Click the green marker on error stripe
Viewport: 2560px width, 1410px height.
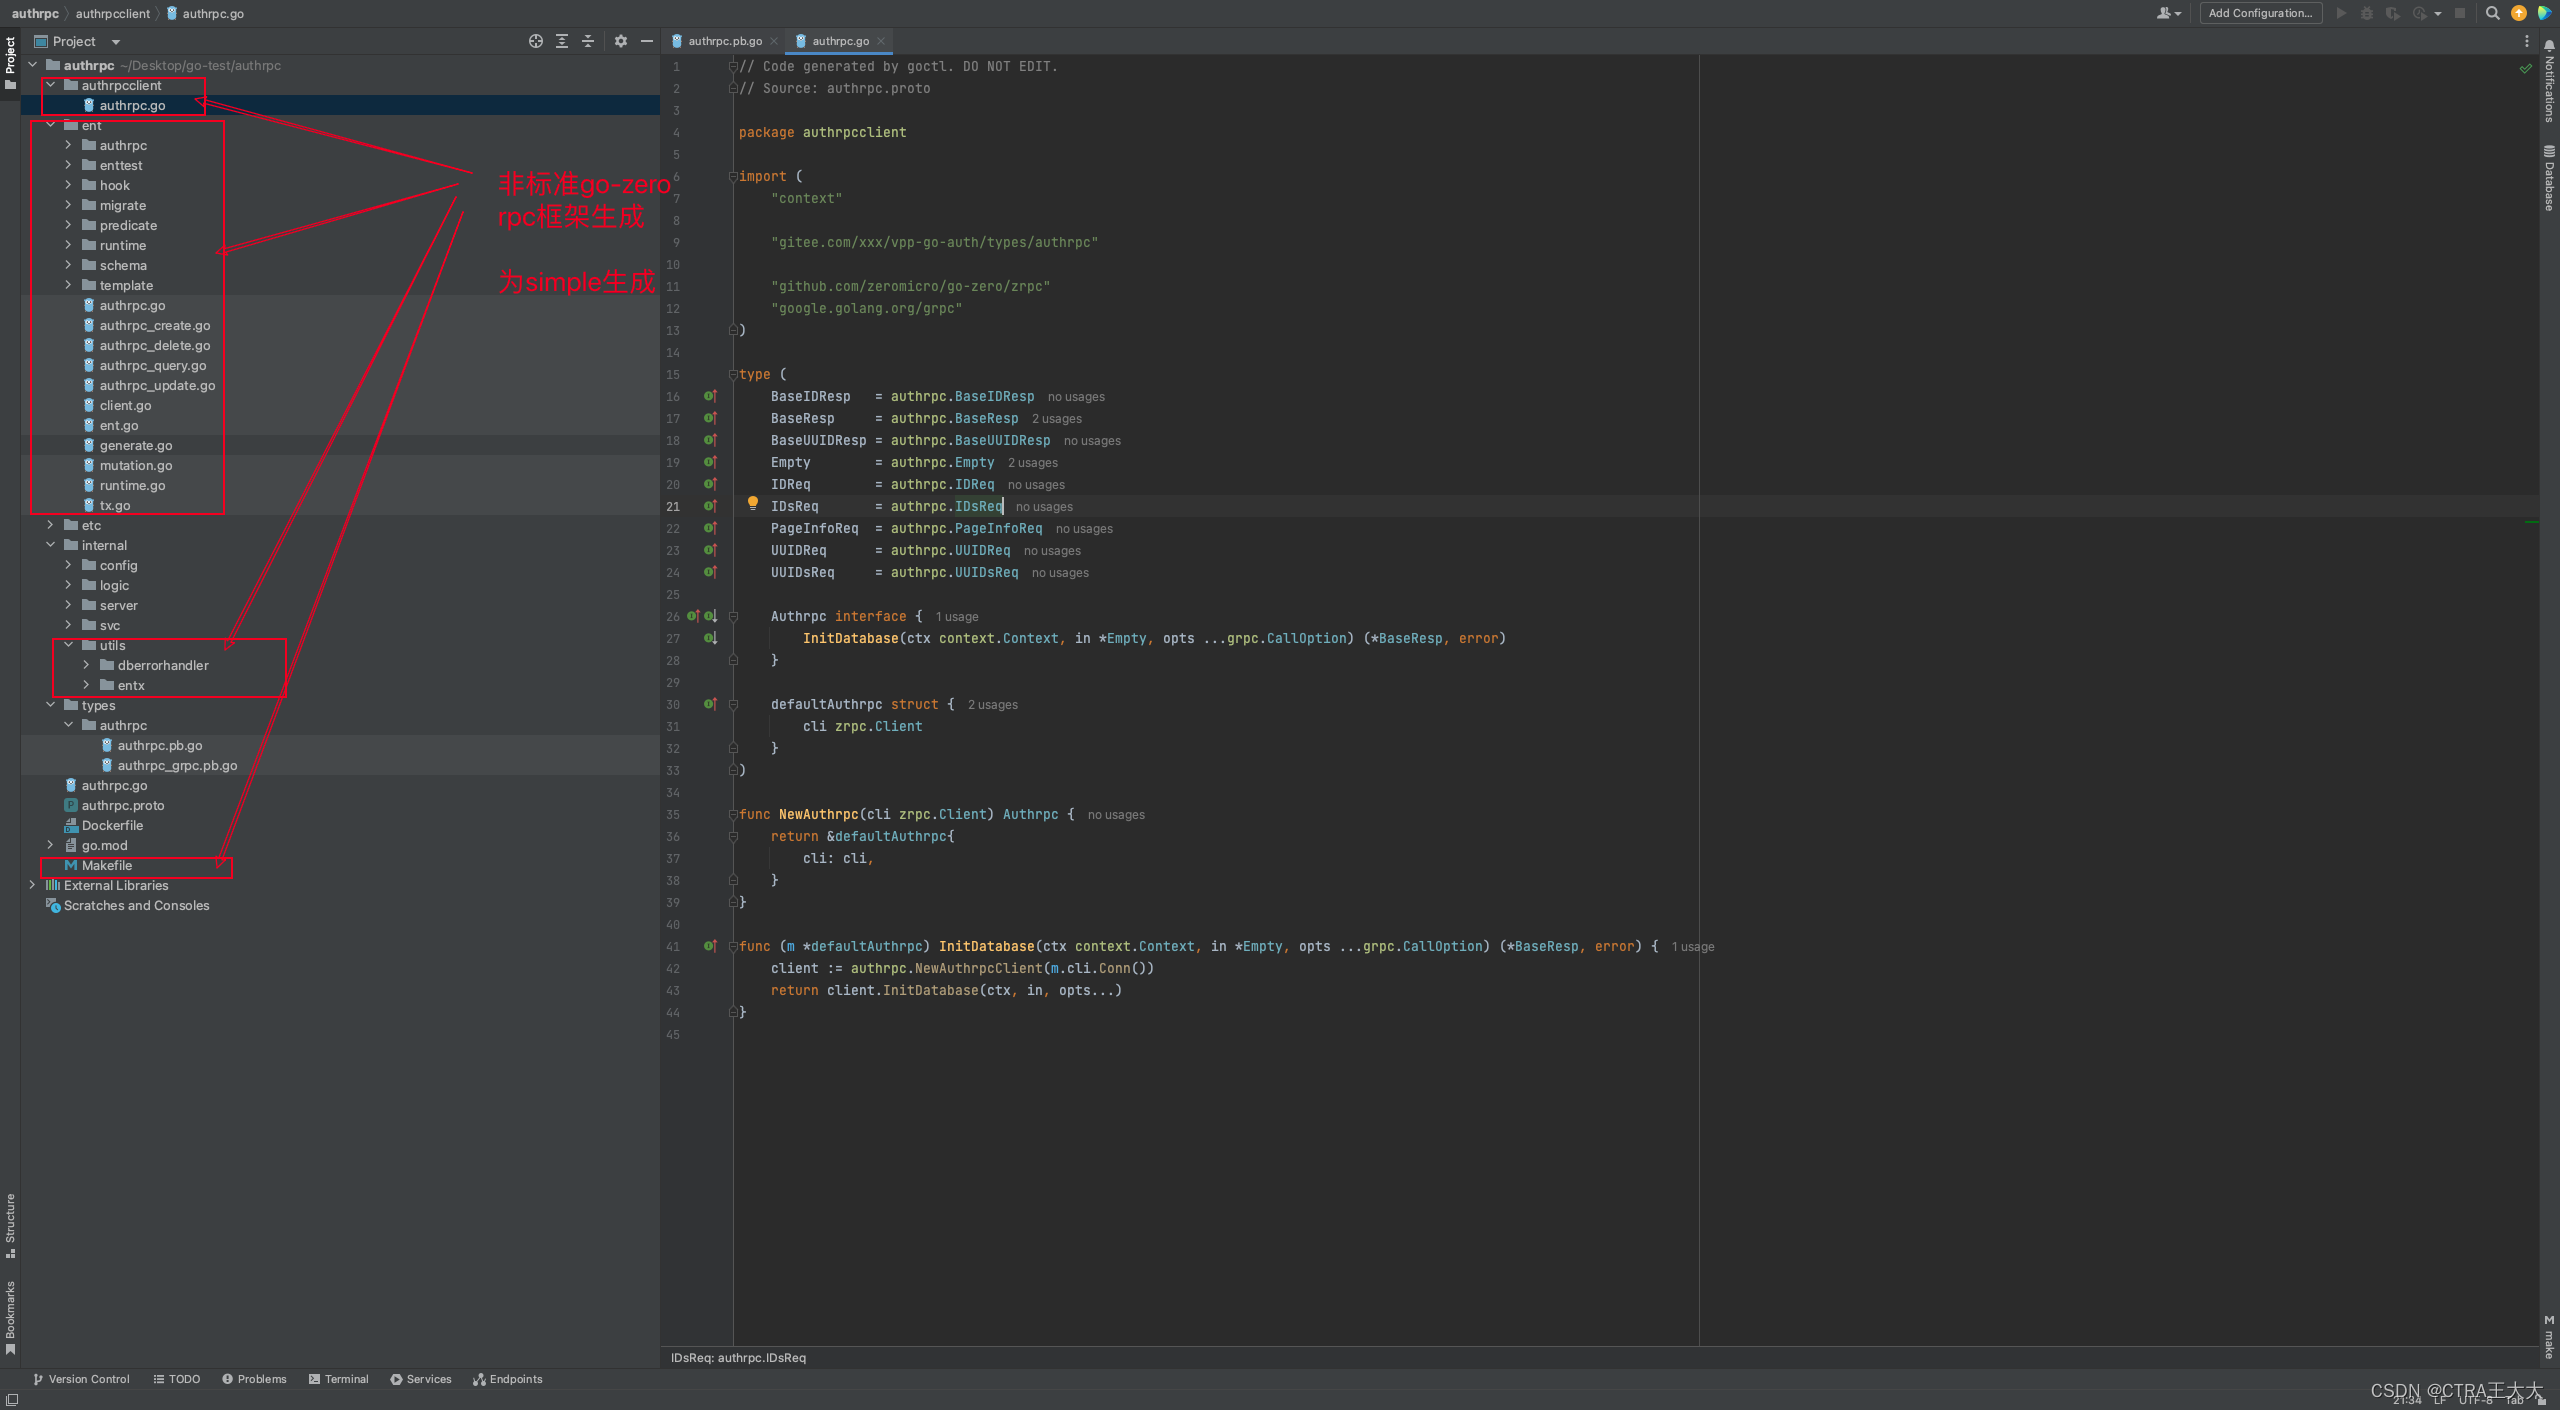click(2532, 522)
